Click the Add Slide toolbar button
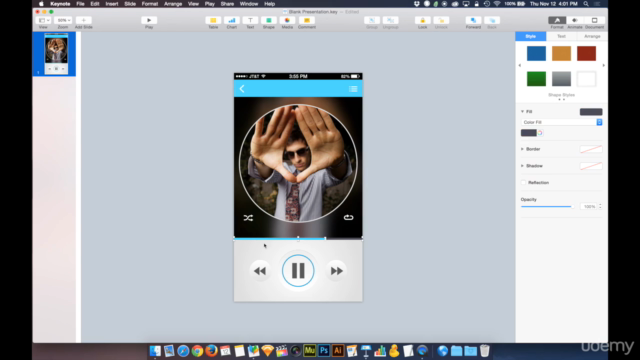The height and width of the screenshot is (360, 640). tap(84, 20)
